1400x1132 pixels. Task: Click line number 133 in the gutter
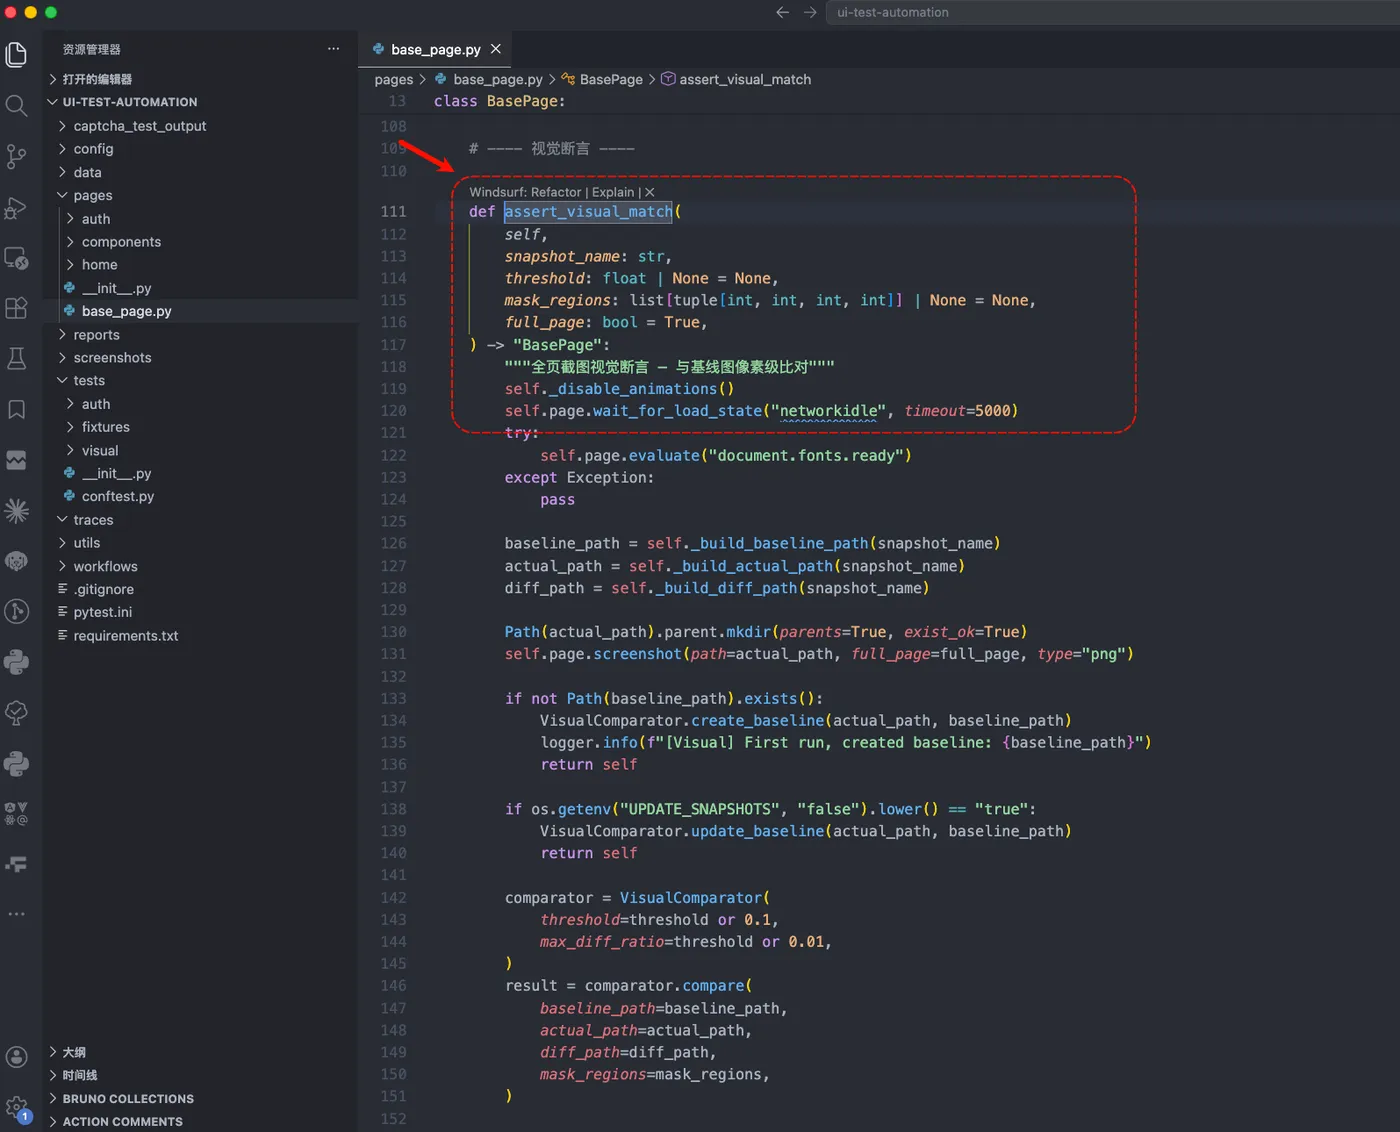coord(394,698)
